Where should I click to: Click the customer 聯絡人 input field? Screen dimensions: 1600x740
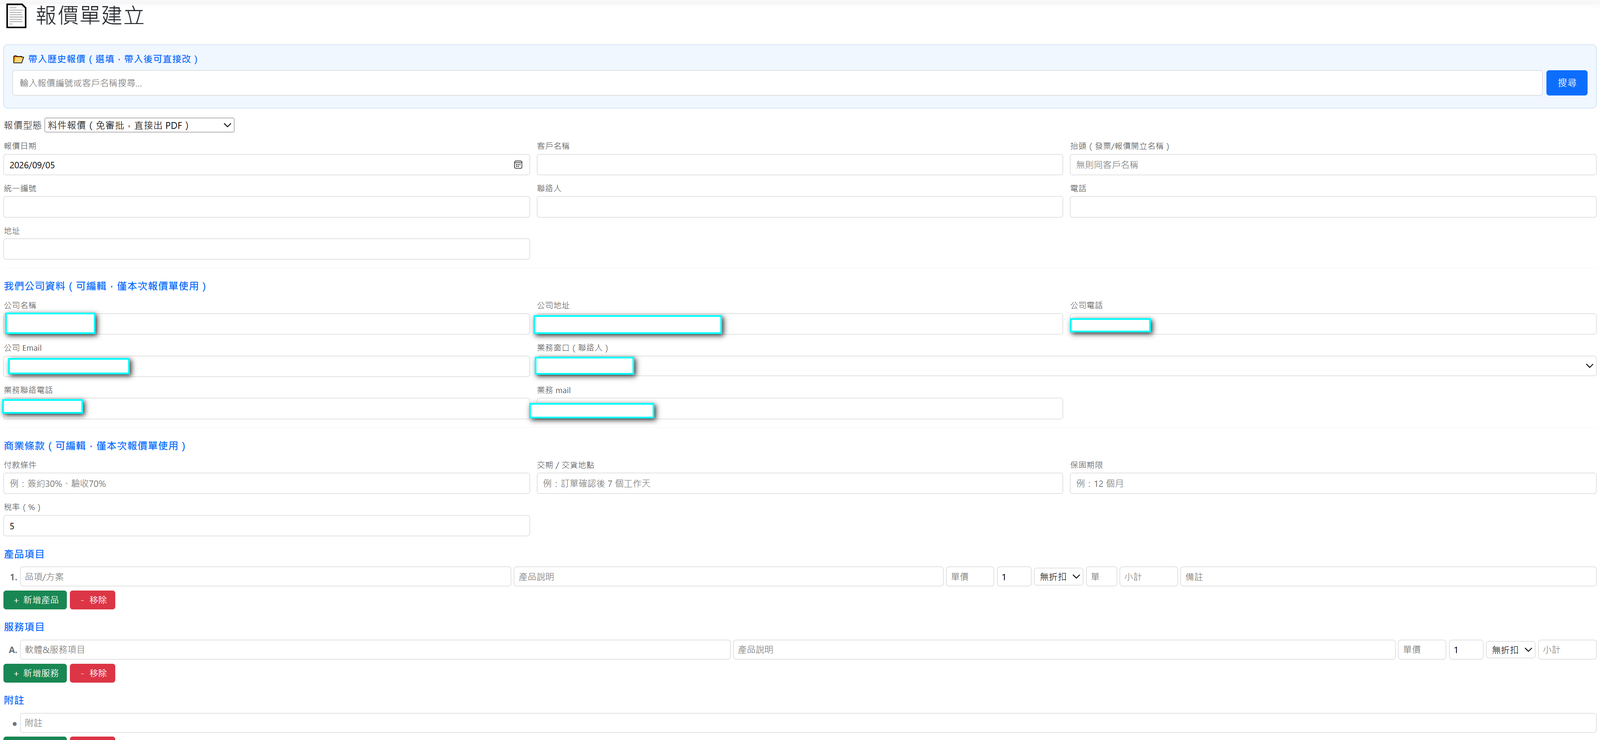(x=799, y=207)
